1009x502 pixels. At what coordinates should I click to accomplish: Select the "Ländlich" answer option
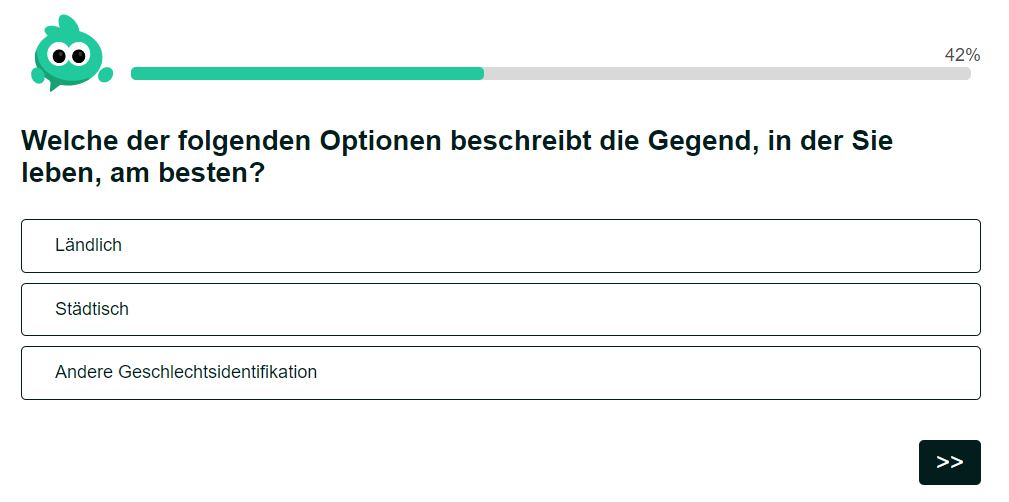(501, 246)
